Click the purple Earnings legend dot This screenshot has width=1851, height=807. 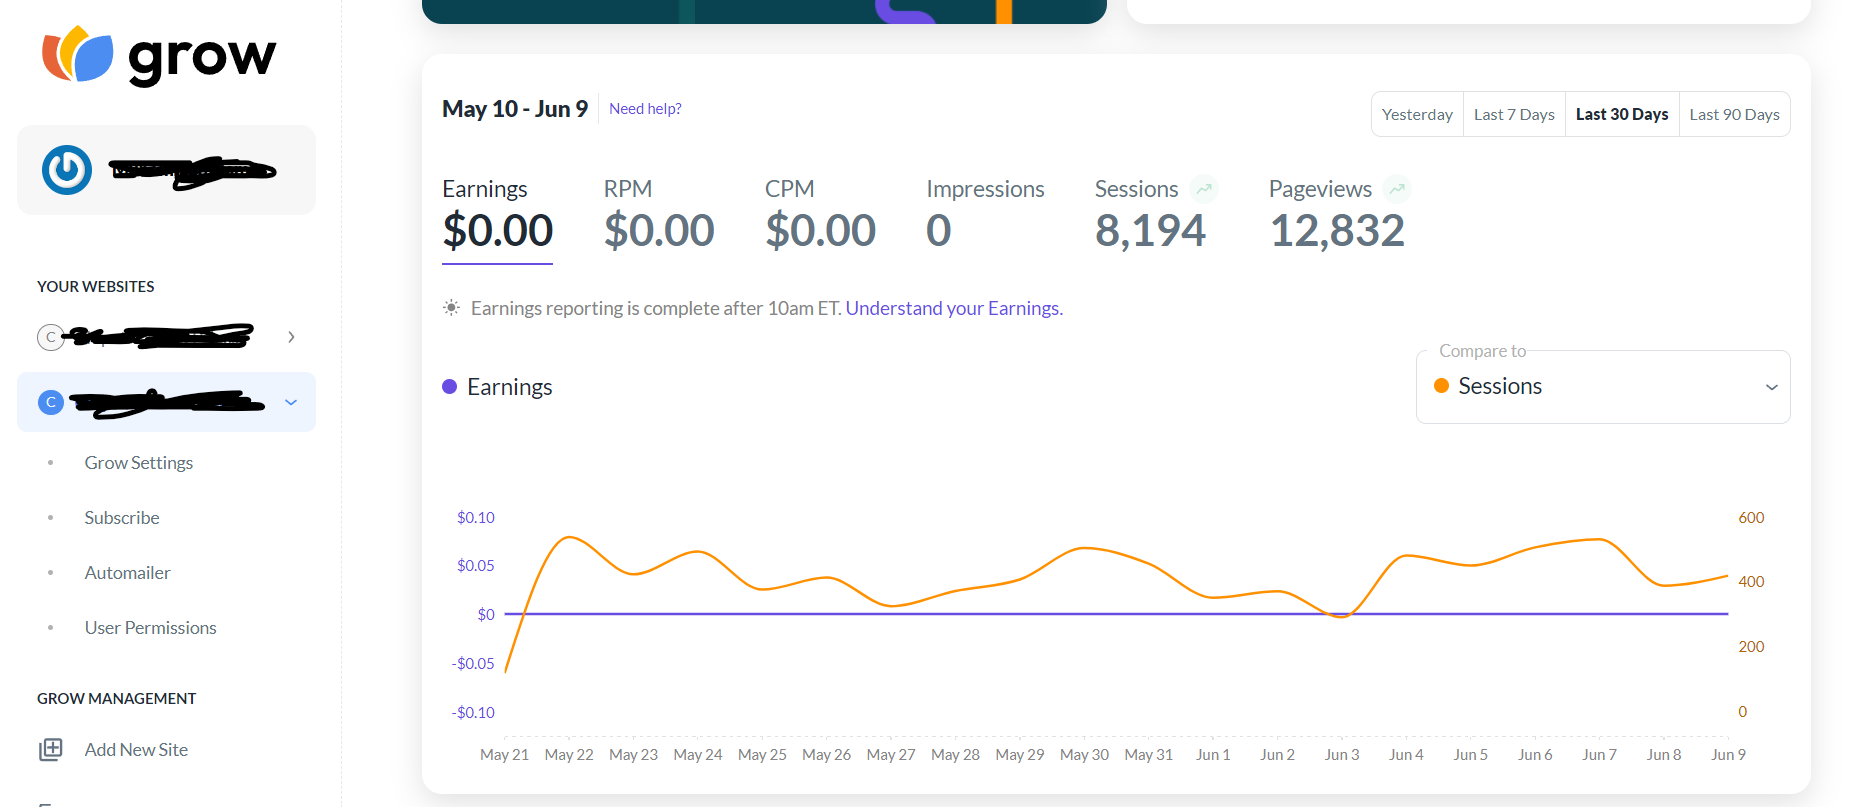[x=450, y=387]
